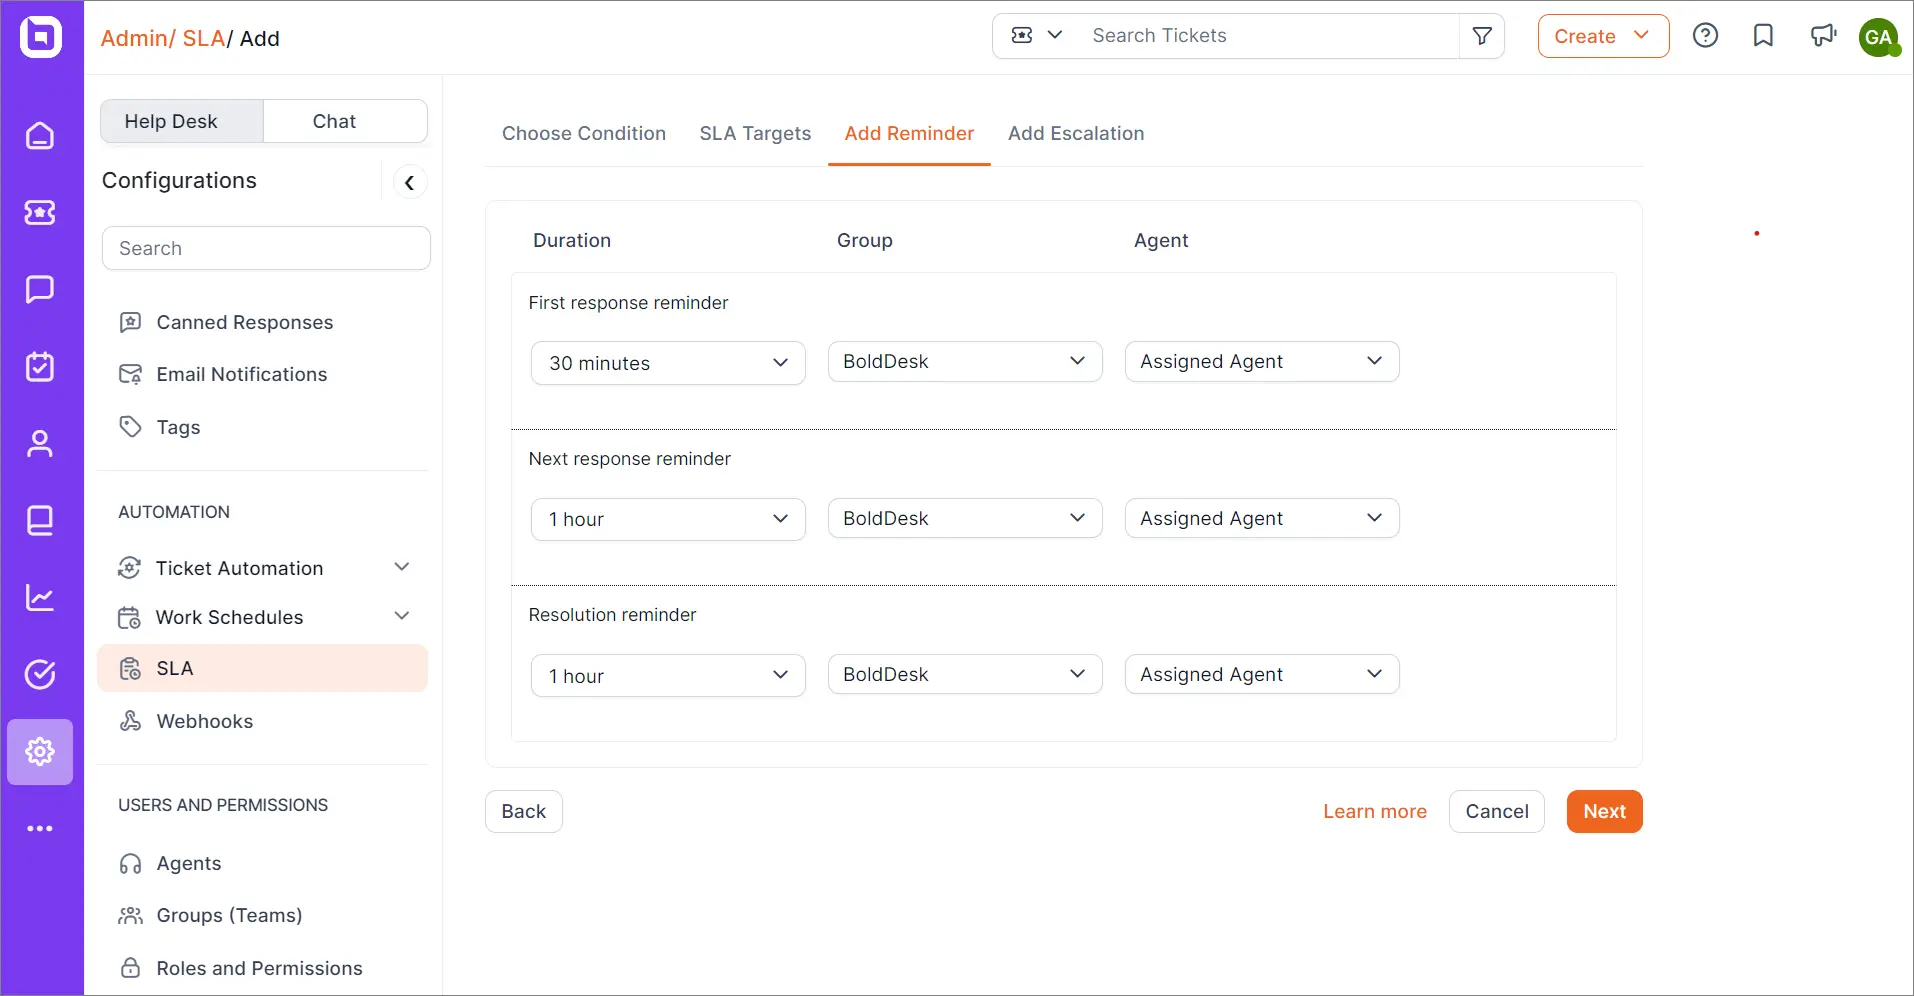Open the Resolution reminder Agent dropdown
1914x996 pixels.
(1262, 674)
